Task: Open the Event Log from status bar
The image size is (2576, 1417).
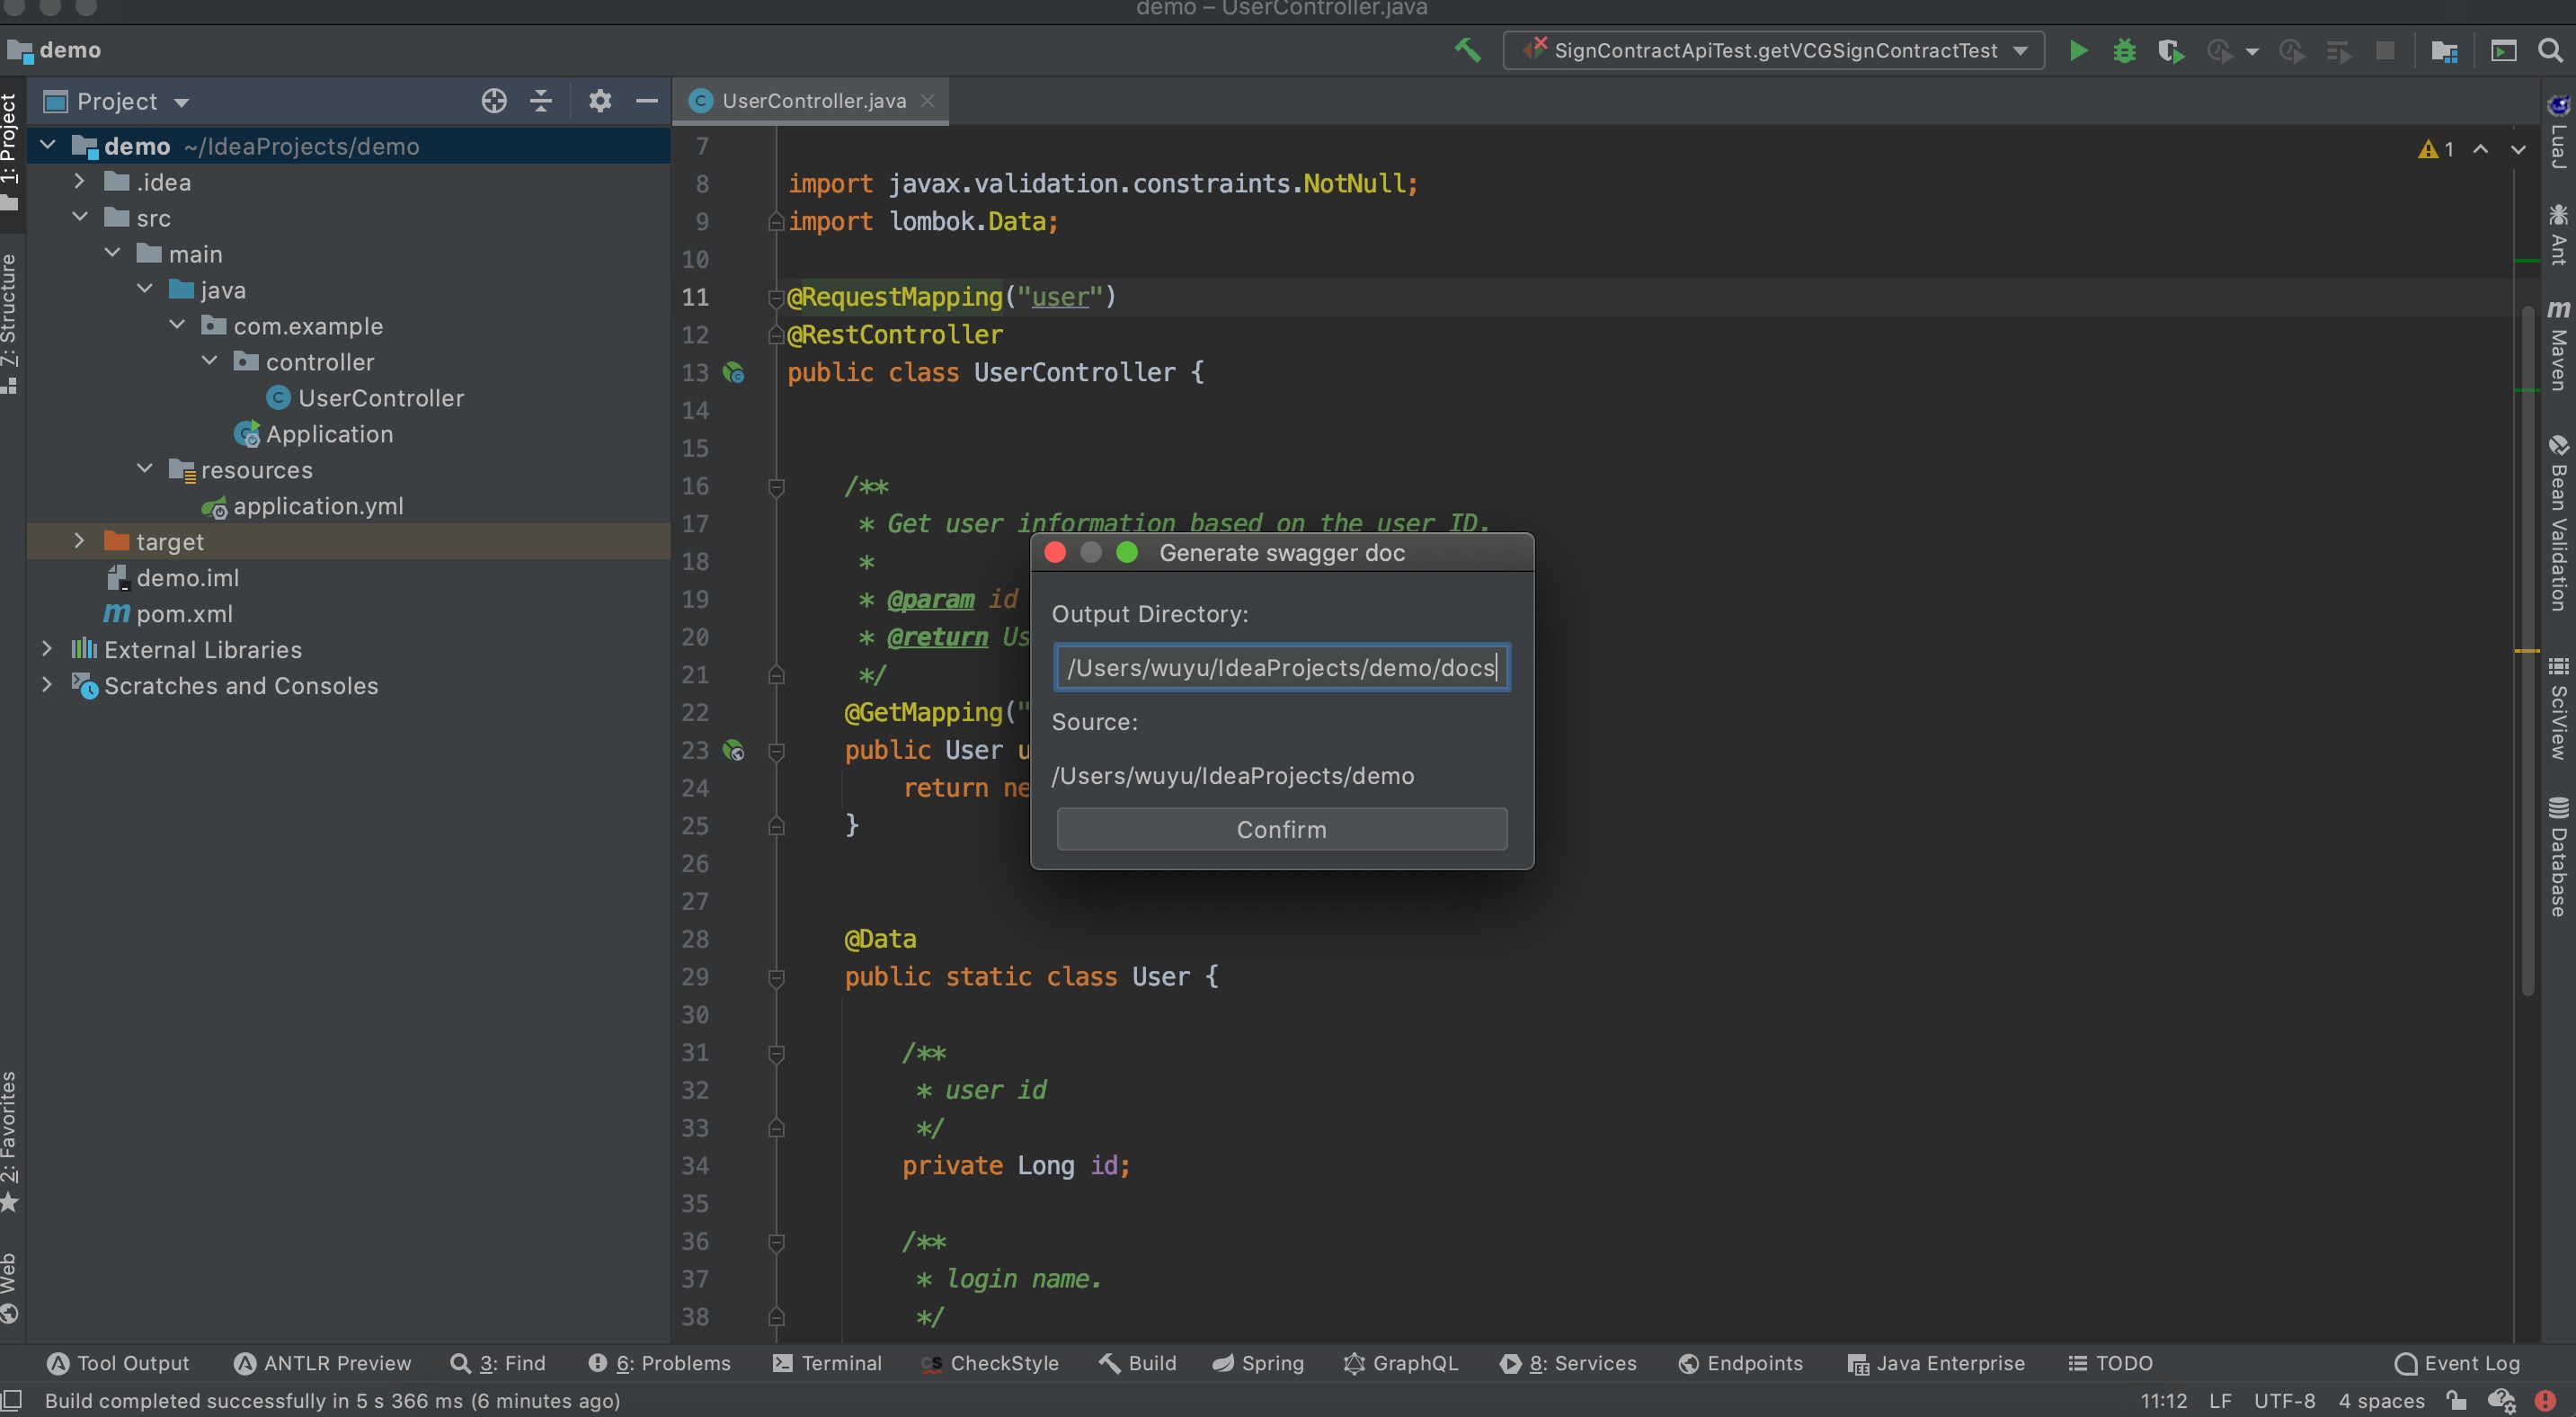Action: [x=2458, y=1363]
